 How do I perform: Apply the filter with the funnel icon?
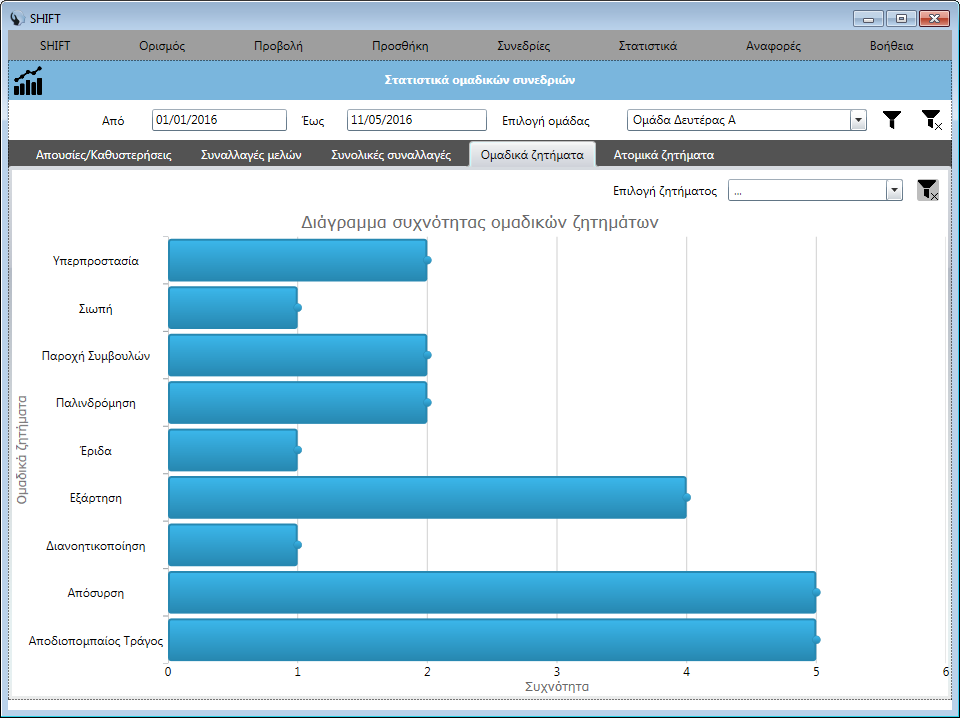[892, 120]
